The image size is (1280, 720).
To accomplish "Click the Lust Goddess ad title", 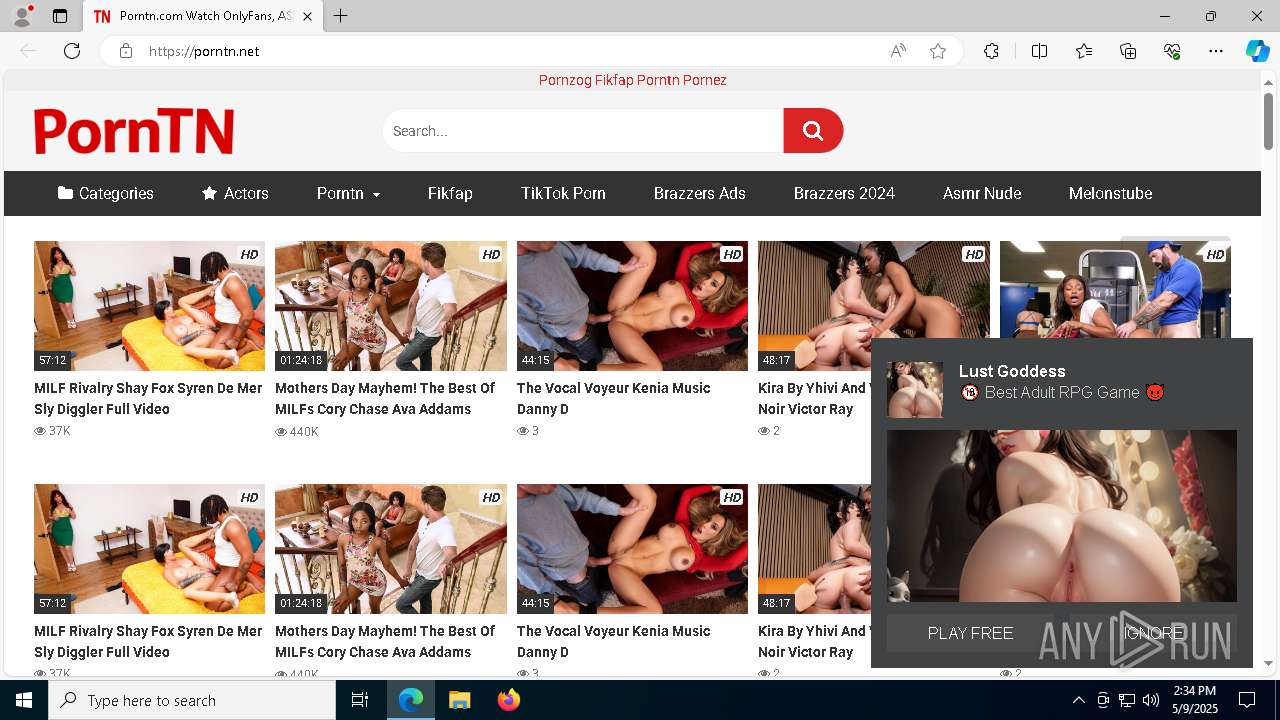I will click(1012, 371).
